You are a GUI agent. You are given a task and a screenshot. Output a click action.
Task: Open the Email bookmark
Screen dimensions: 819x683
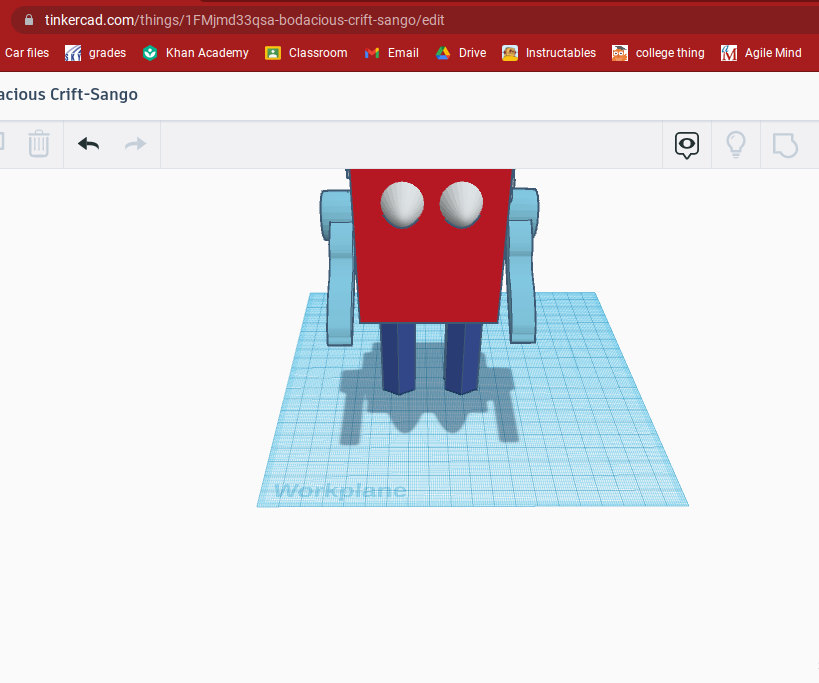point(391,53)
